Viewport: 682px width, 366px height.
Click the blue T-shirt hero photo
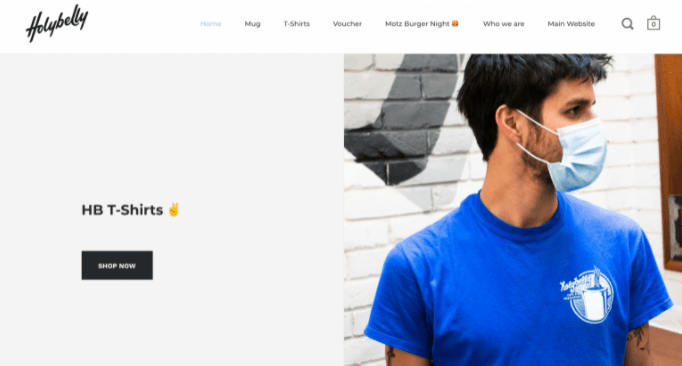click(x=513, y=210)
